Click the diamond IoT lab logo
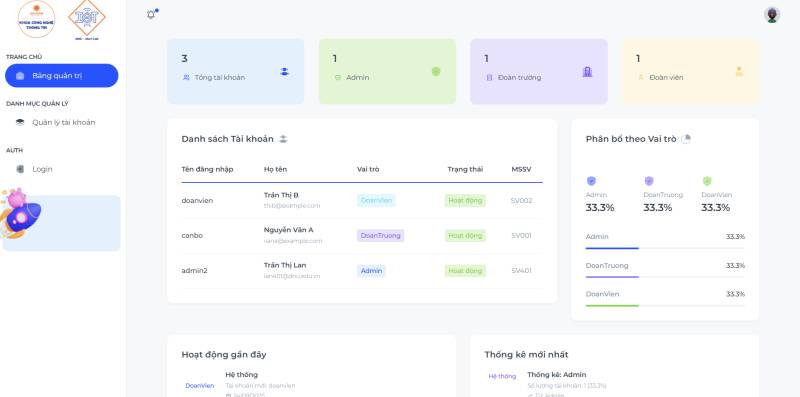Screen dimensions: 800x397 (x=87, y=19)
